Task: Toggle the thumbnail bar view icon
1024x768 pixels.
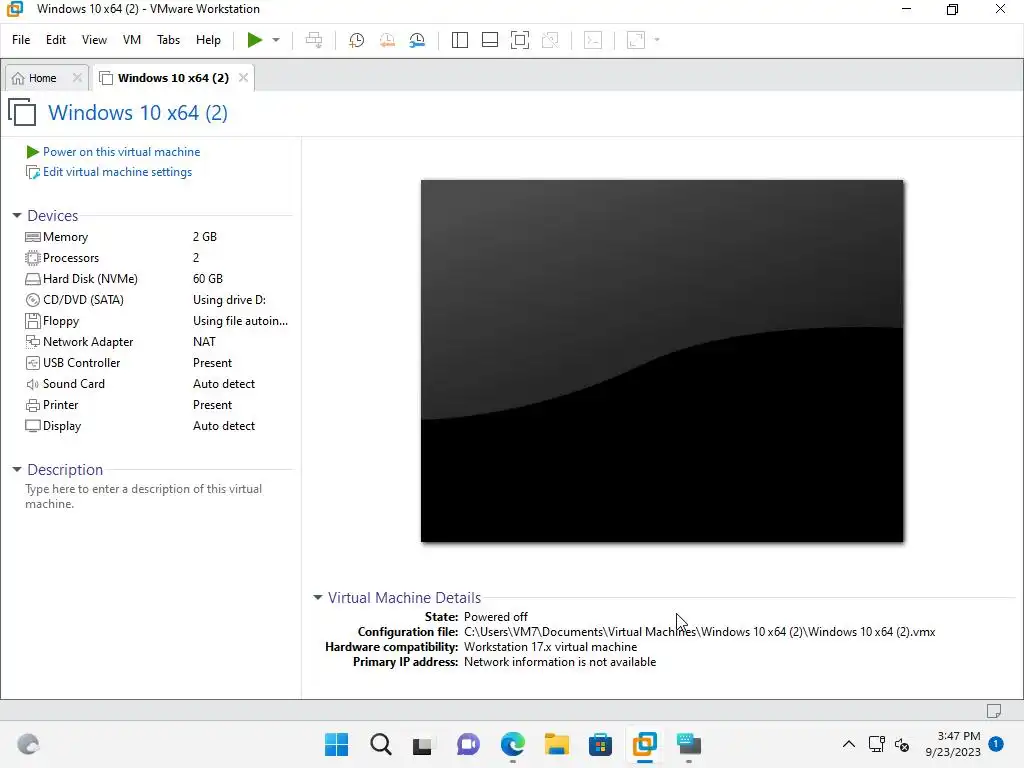Action: 490,40
